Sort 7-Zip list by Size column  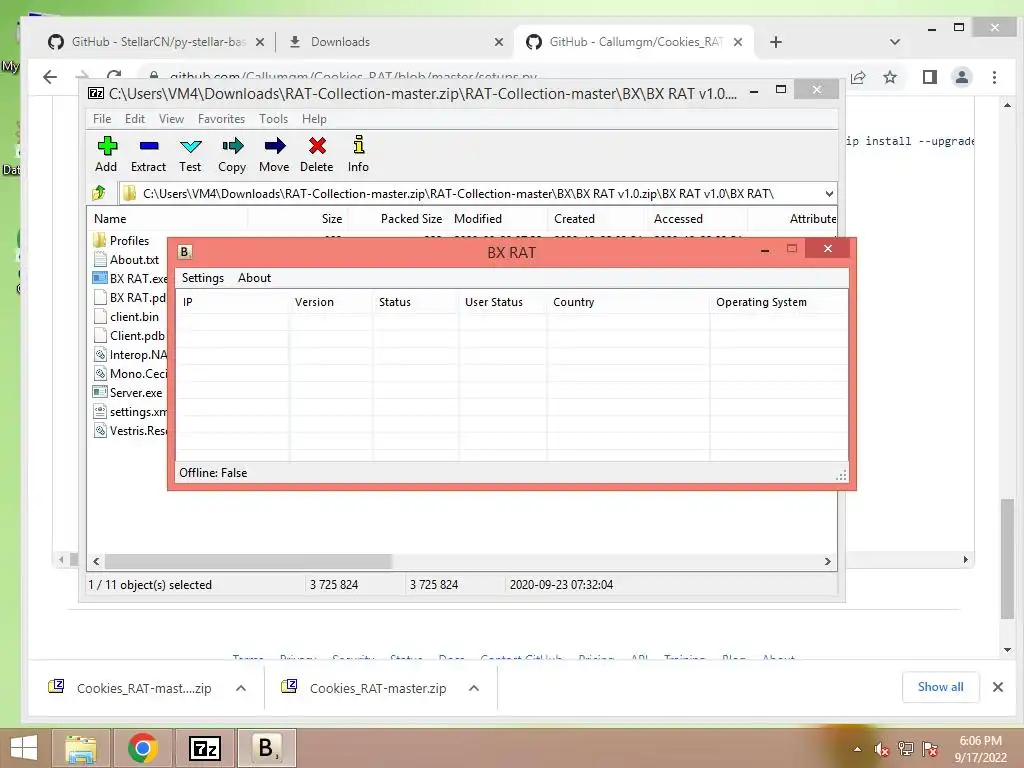297,219
